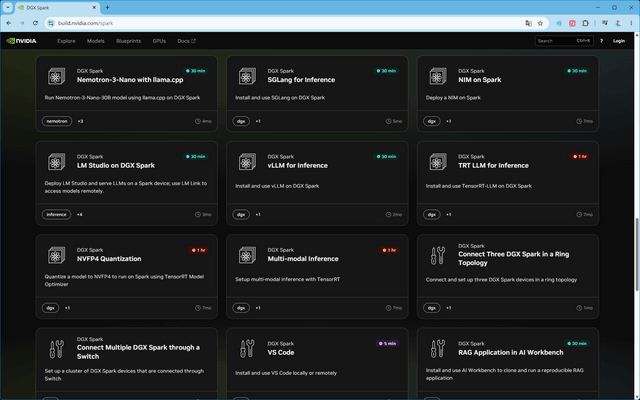Click the NVFP4 Quantization card icon
Screen dimensions: 640x400
(56, 256)
